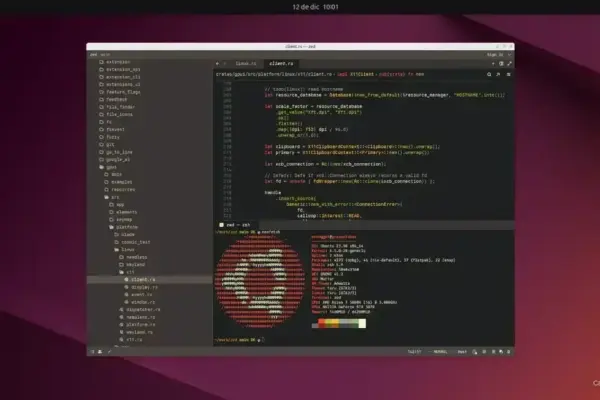
Task: Expand the wayland folder
Action: pyautogui.click(x=132, y=264)
